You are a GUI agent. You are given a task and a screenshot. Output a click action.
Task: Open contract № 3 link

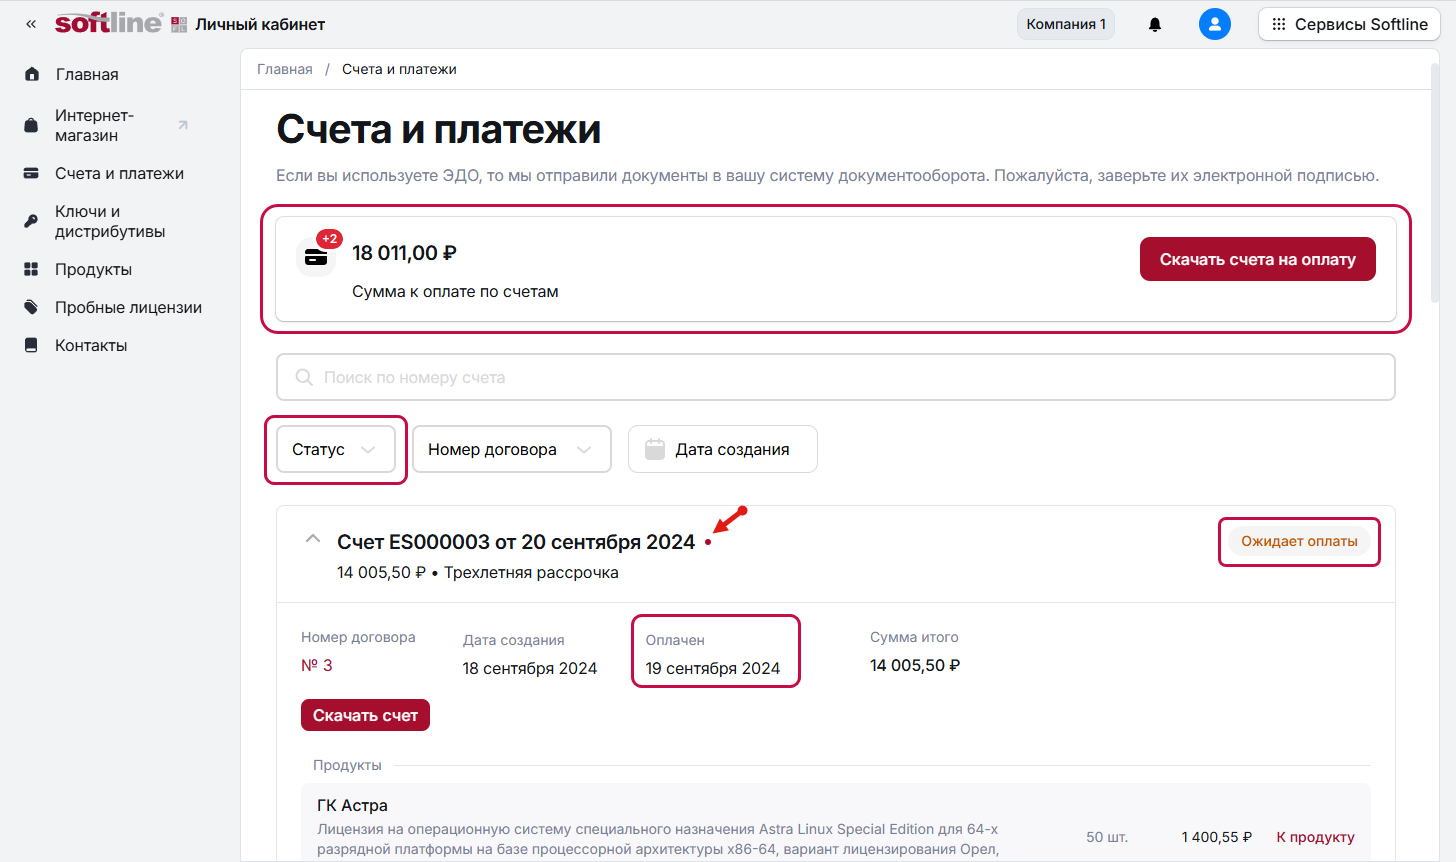tap(317, 665)
